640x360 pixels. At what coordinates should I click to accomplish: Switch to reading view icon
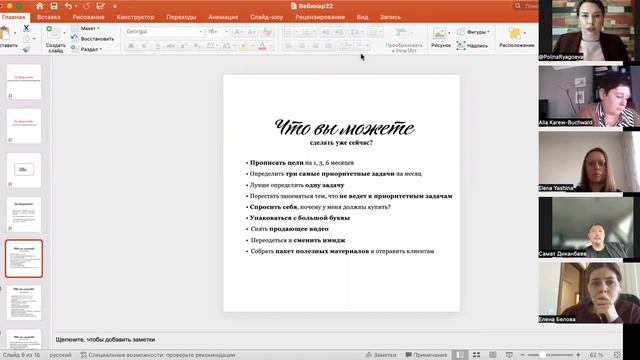(493, 355)
